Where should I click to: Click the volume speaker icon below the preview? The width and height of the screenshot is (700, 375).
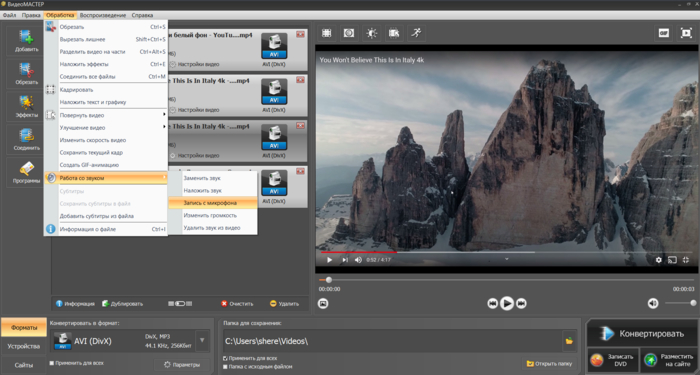click(653, 304)
